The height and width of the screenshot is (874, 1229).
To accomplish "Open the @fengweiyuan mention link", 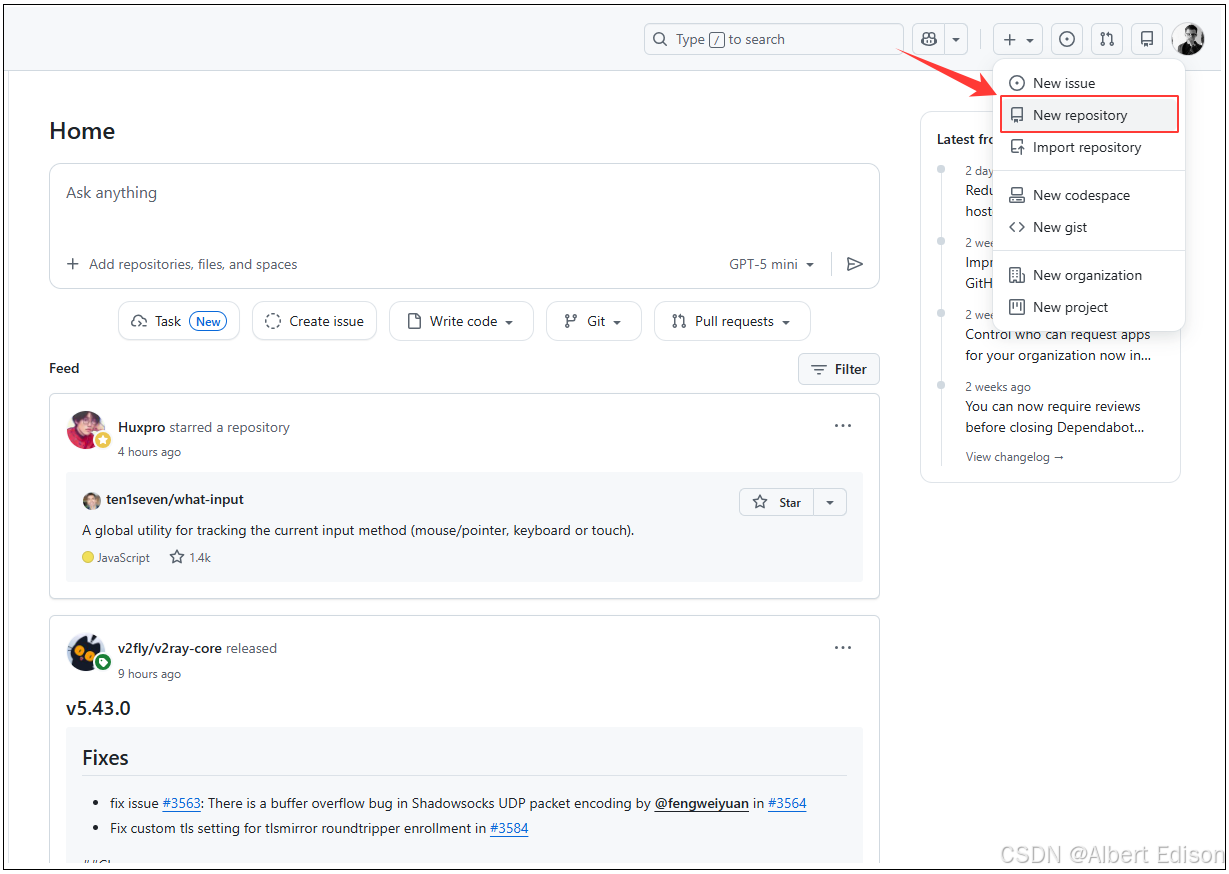I will click(x=701, y=803).
